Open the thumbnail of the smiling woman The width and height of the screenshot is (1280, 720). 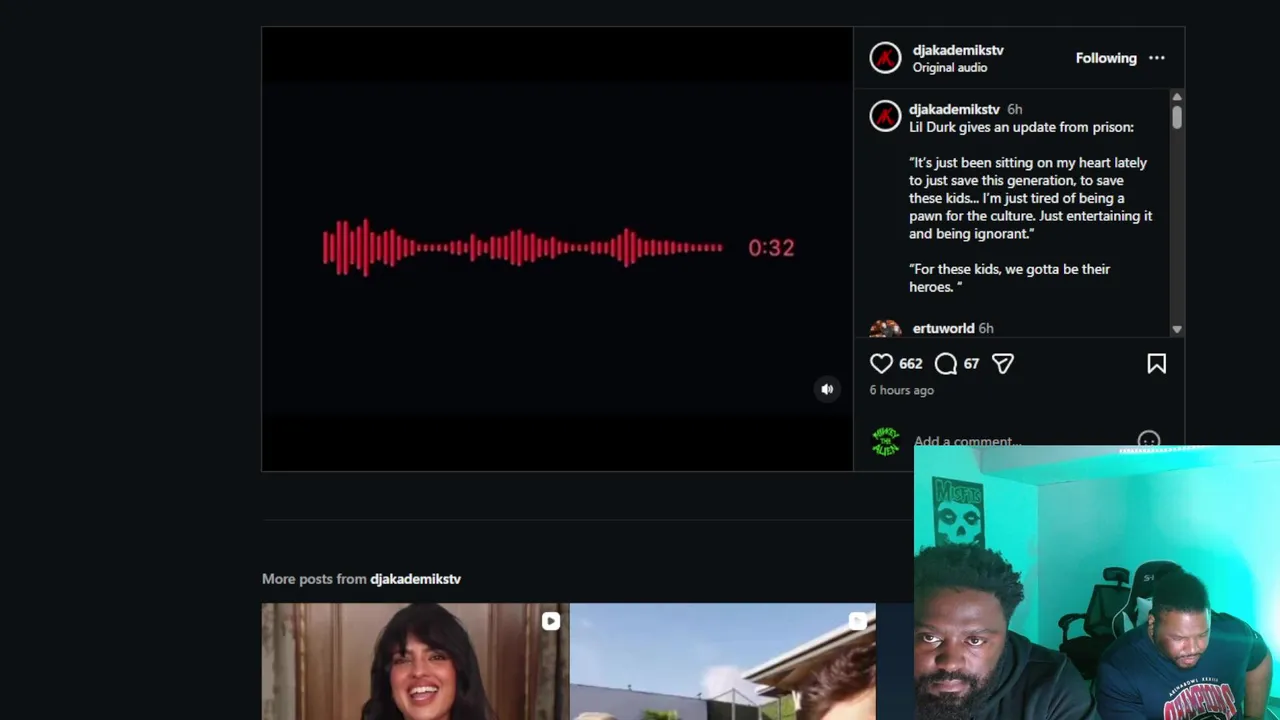(415, 661)
